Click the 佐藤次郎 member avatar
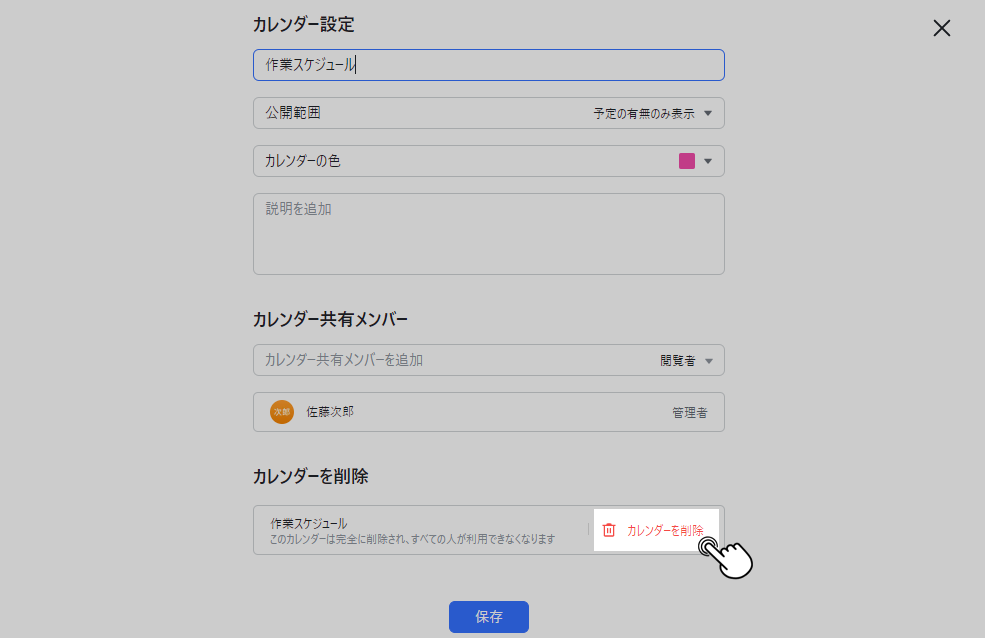This screenshot has height=638, width=985. pos(282,412)
